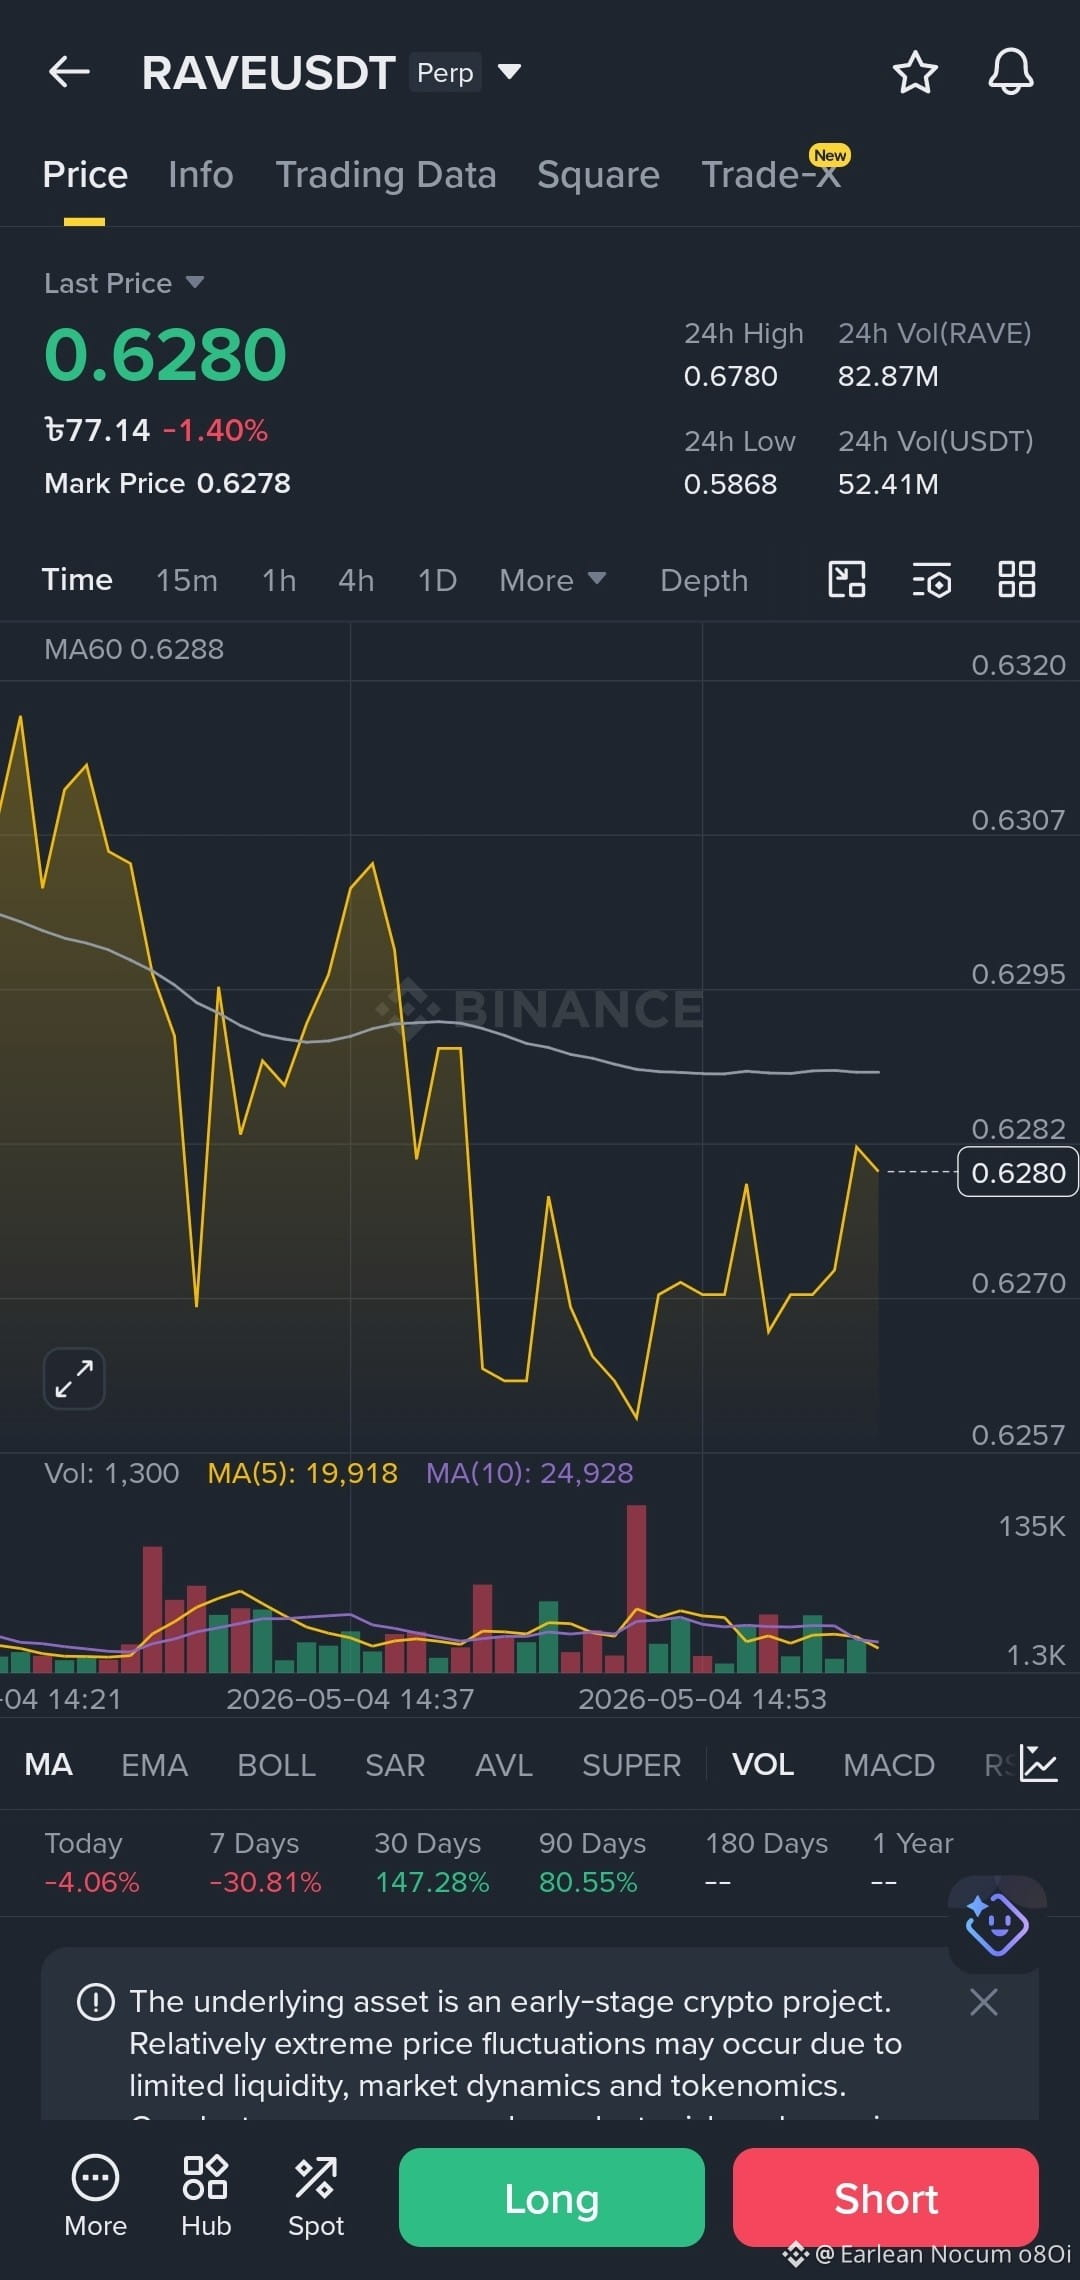Select the 1h interval

(279, 580)
